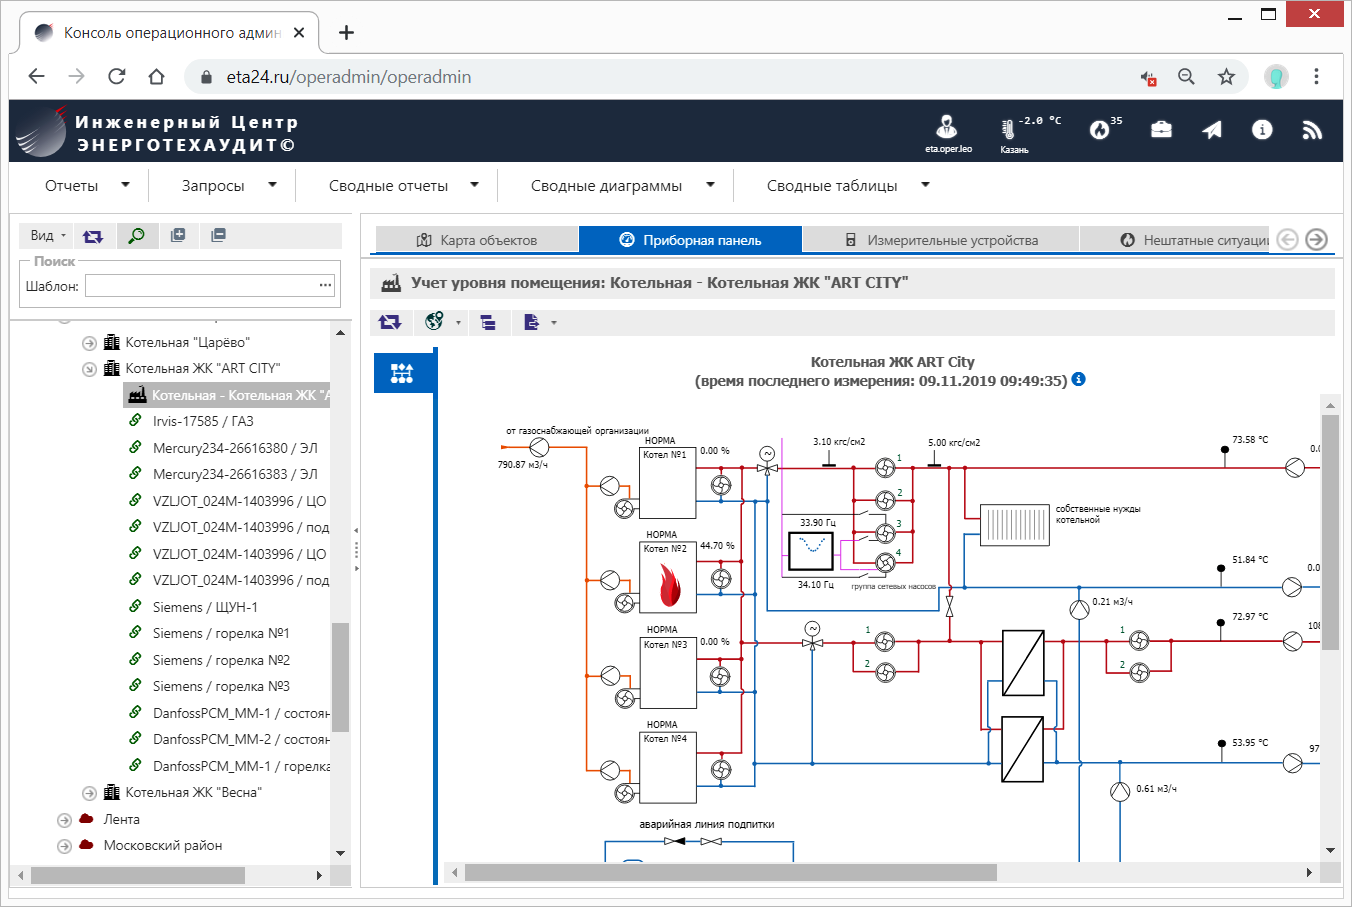Collapse the Котельная ЖК "ART CITY" node
1352x907 pixels.
(89, 369)
